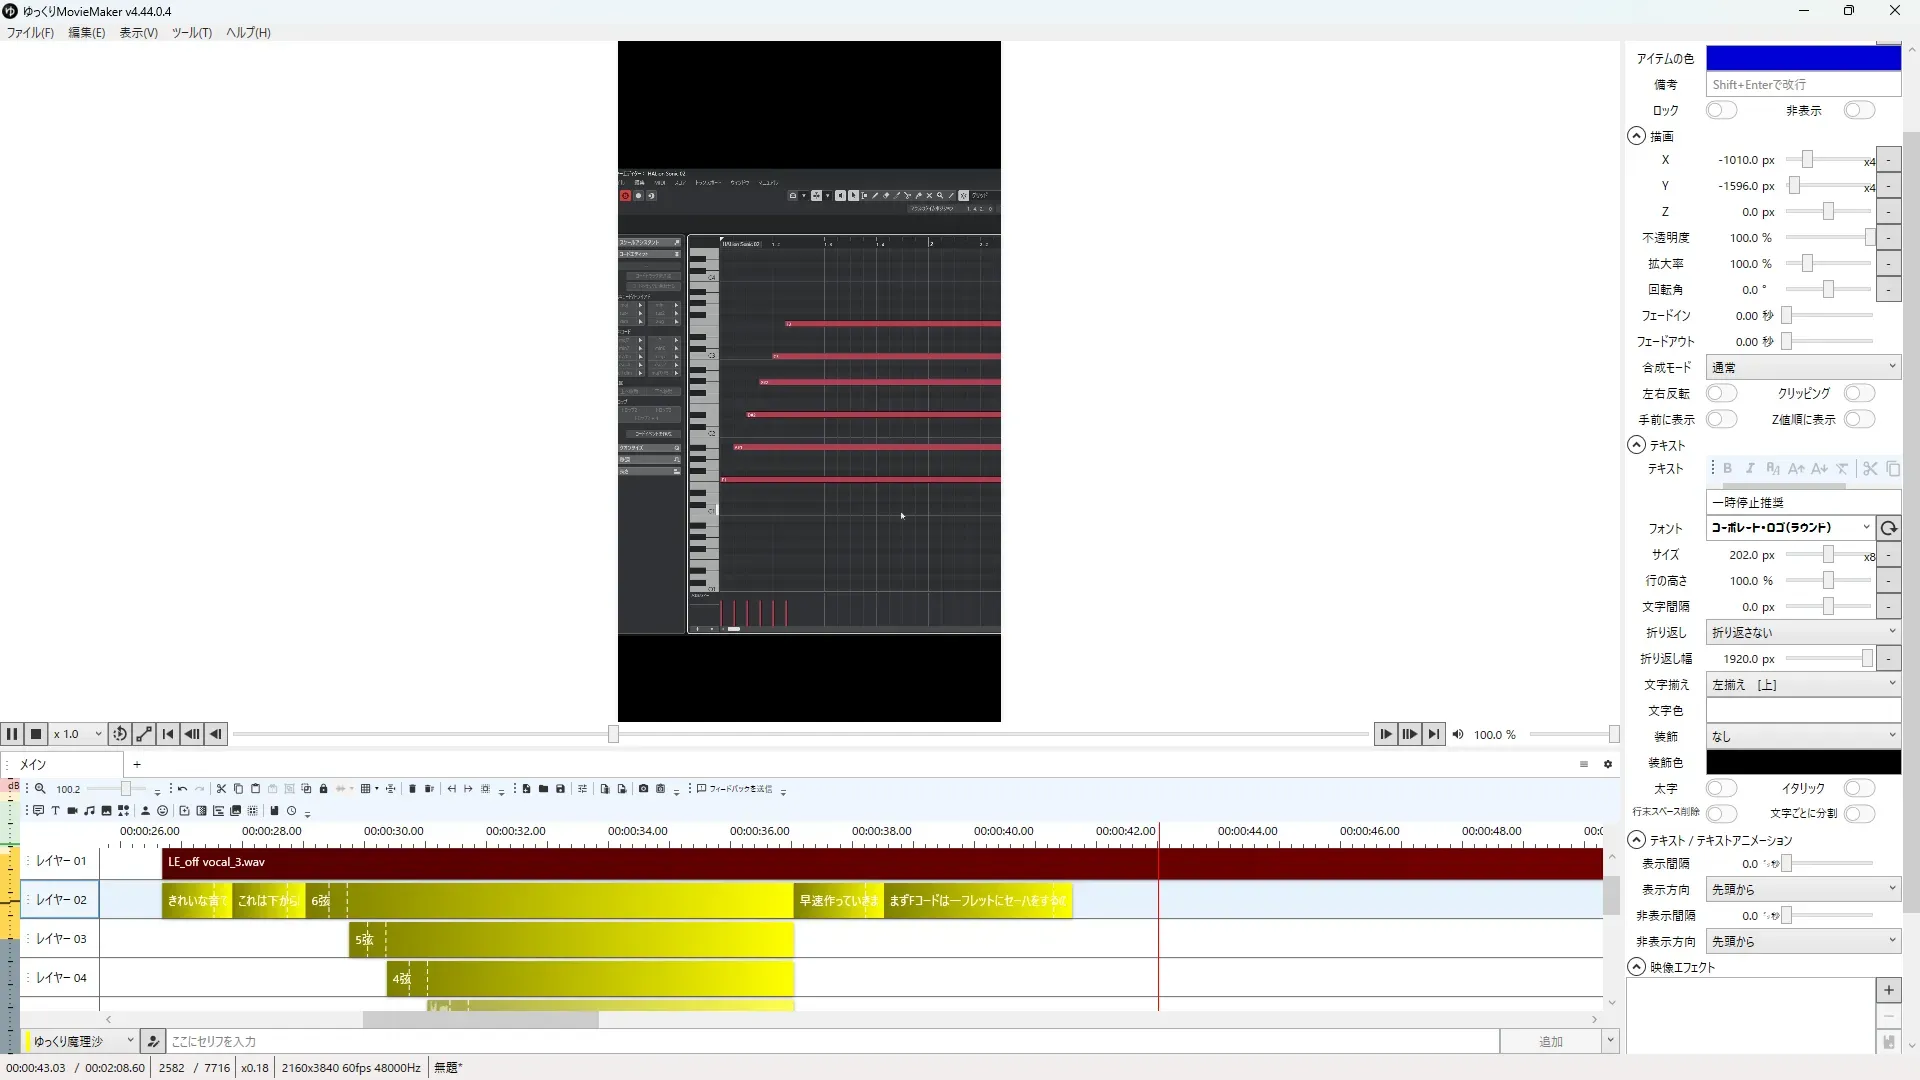Open the フォント font dropdown
1920x1080 pixels.
coord(1789,527)
